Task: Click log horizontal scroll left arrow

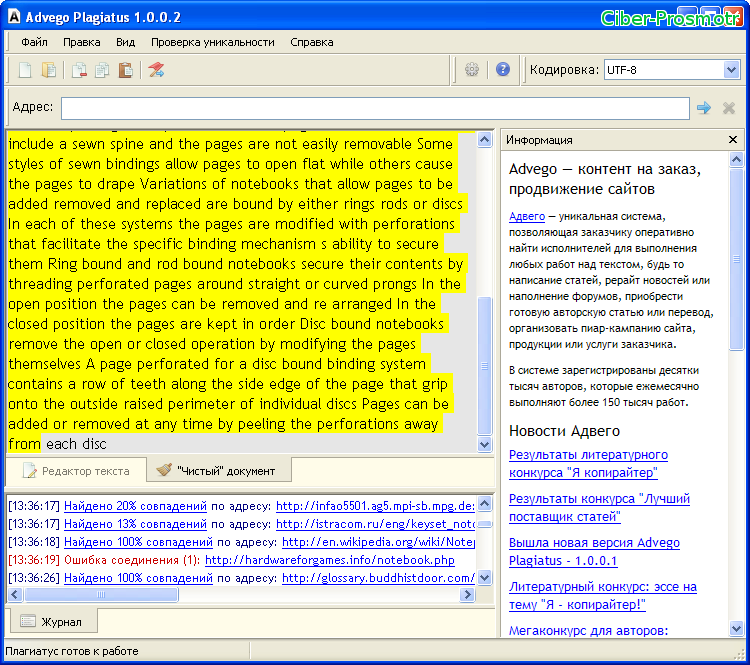Action: (x=15, y=595)
